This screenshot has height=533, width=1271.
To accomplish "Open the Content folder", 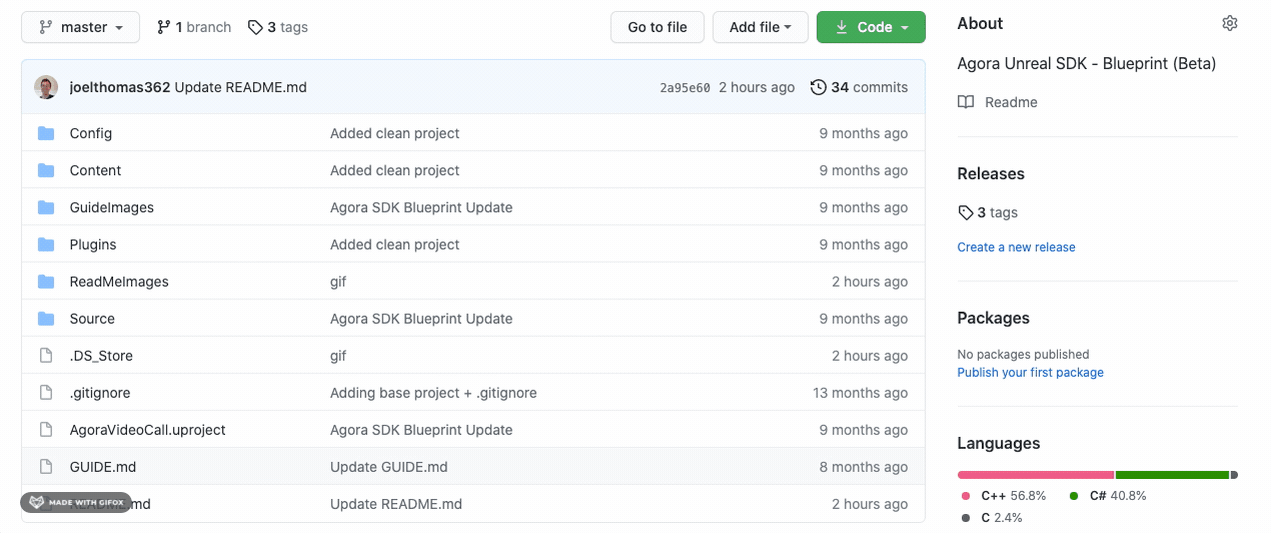I will (x=95, y=170).
